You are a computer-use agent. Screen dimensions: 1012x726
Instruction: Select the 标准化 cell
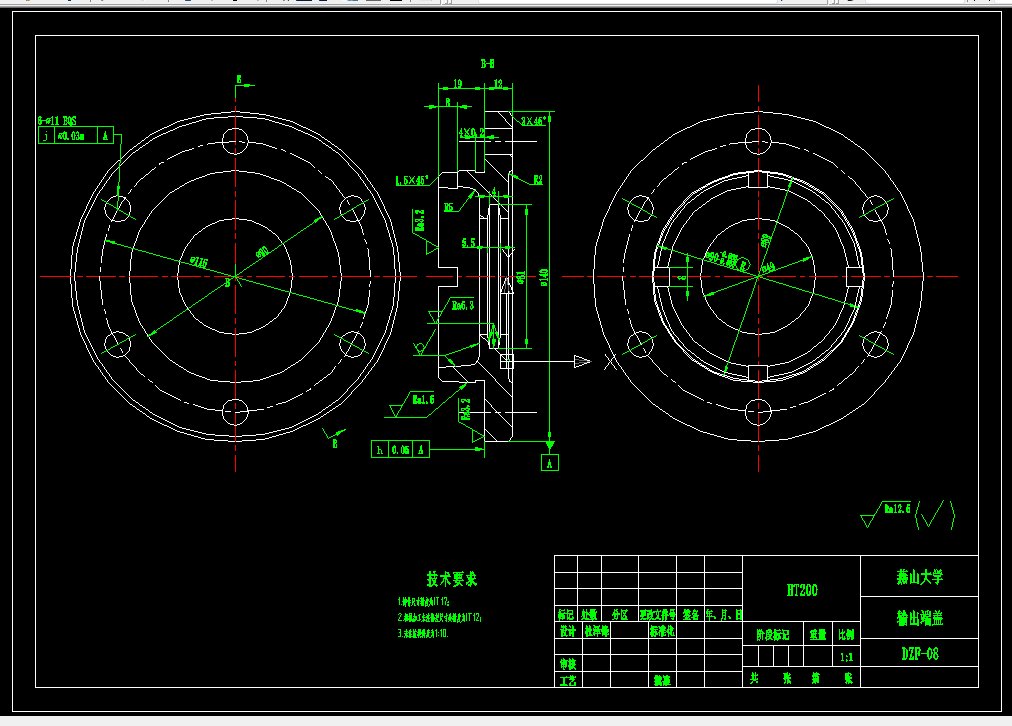pyautogui.click(x=662, y=630)
